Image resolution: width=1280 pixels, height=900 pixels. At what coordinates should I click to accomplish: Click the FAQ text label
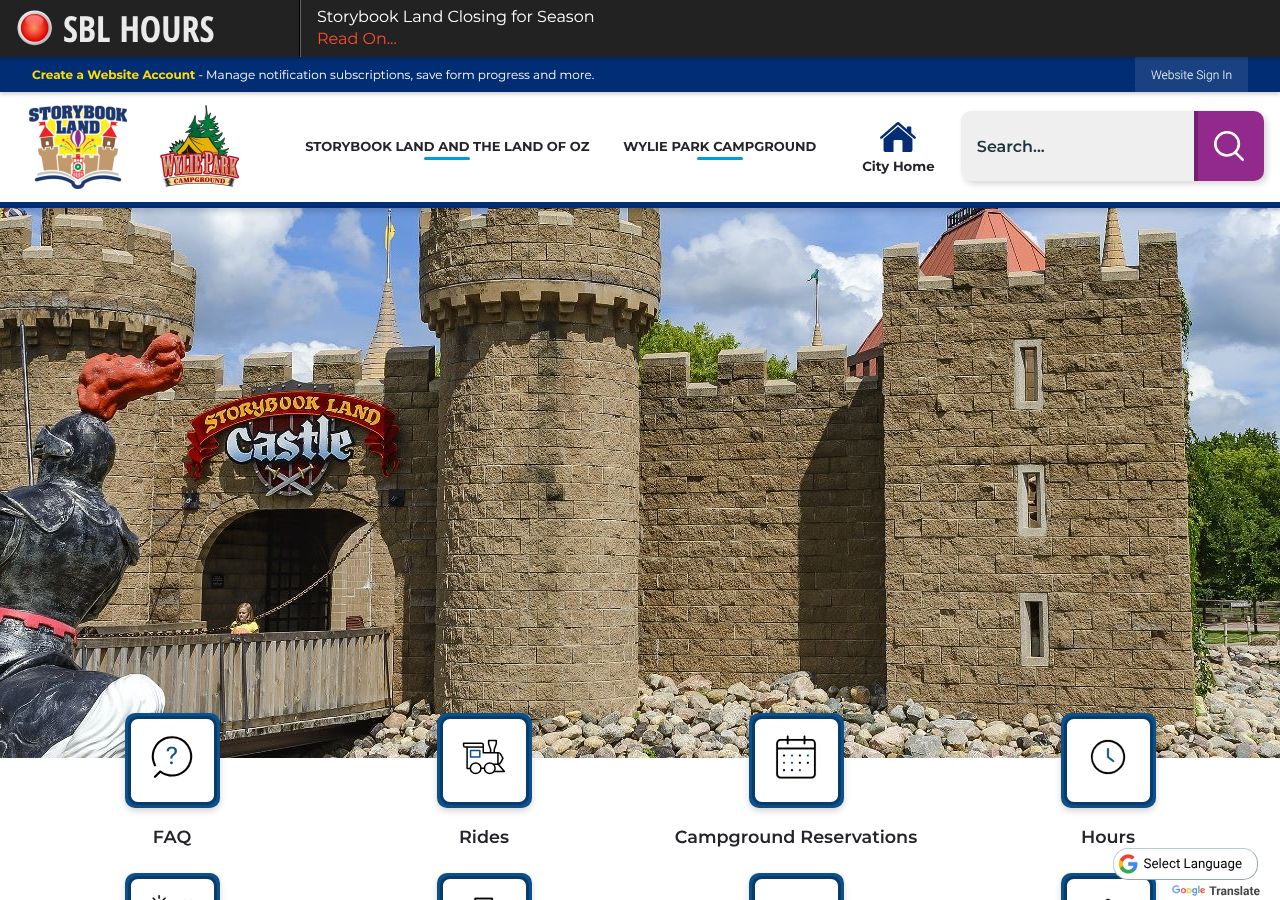point(172,837)
